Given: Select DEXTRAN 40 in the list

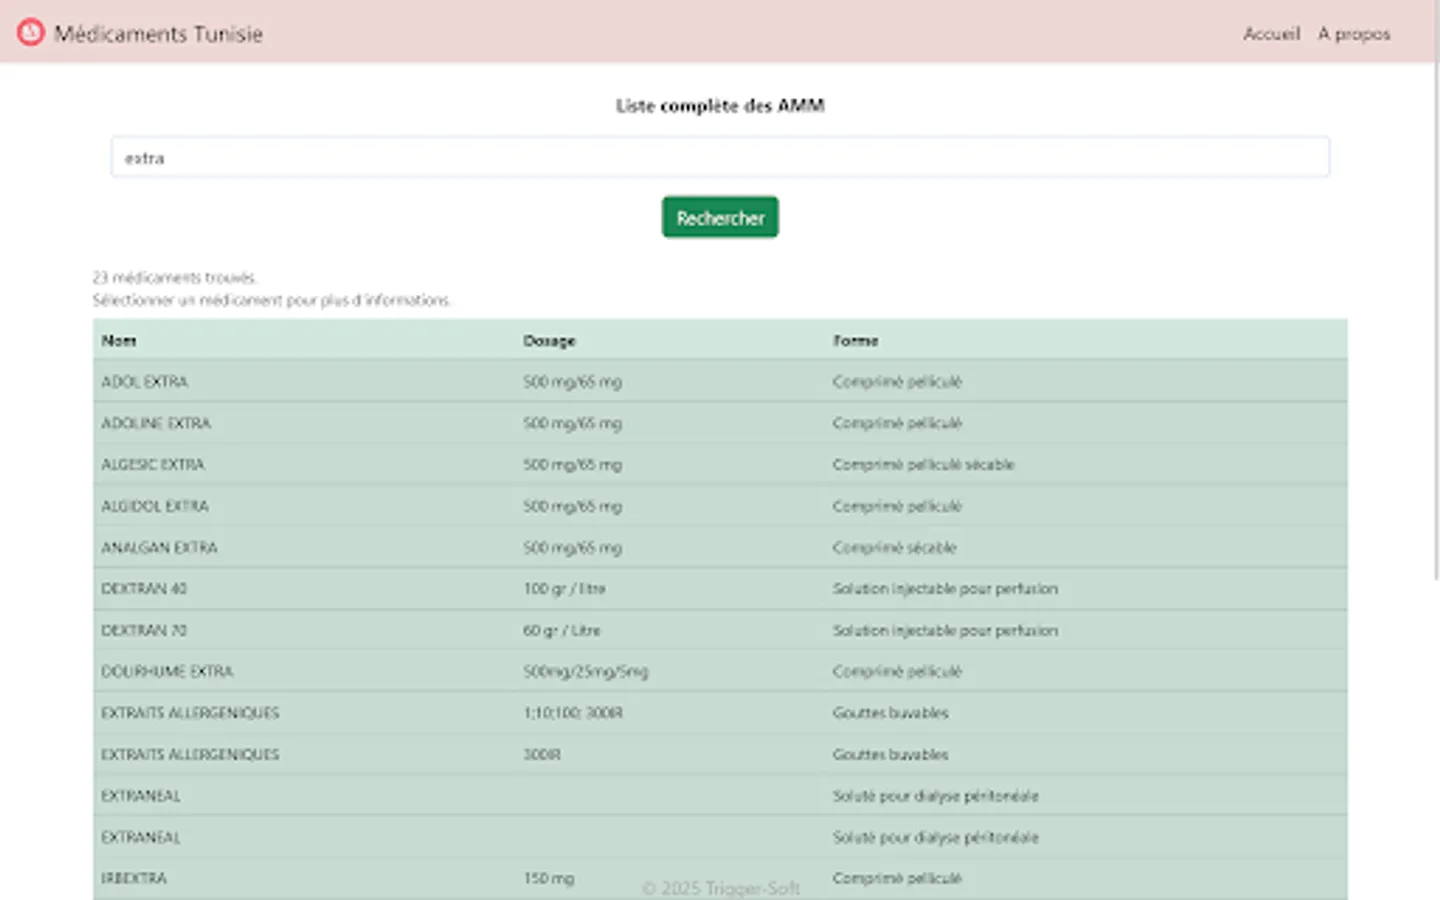Looking at the screenshot, I should (400, 589).
